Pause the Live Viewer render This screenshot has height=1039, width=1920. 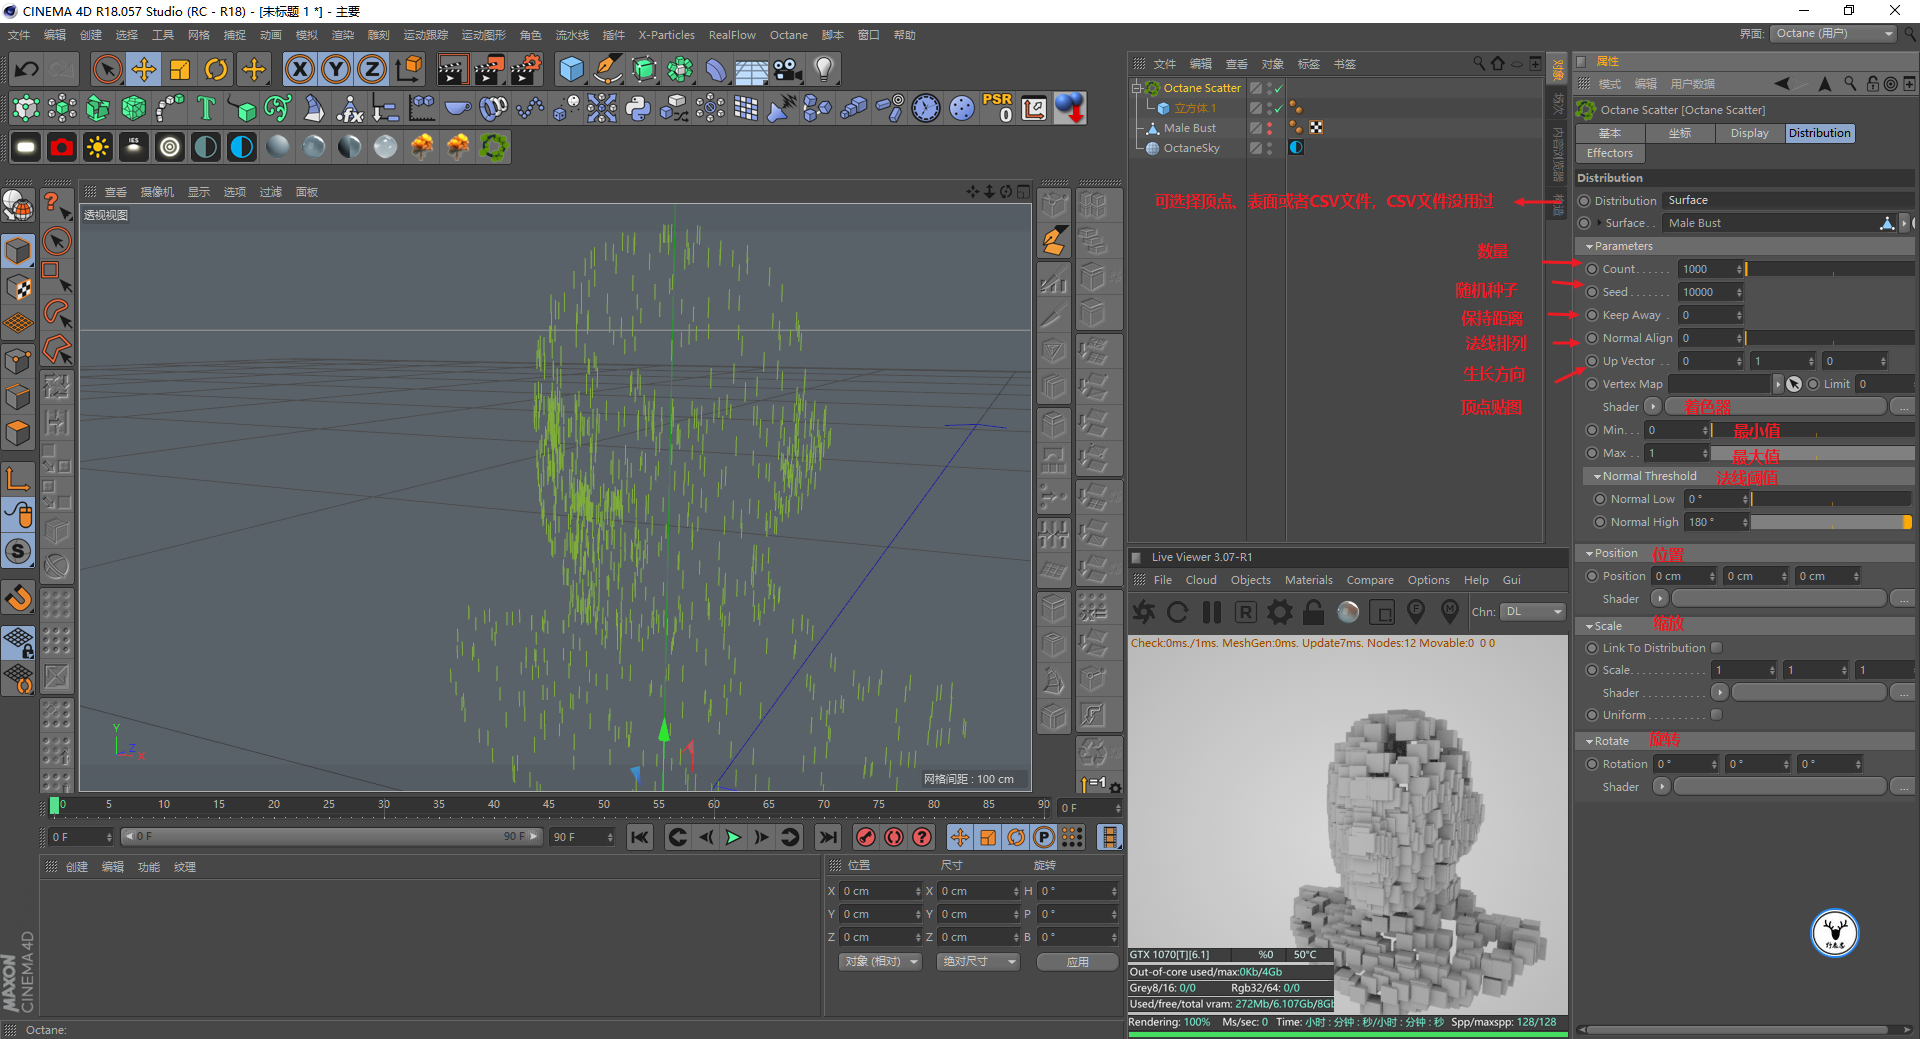tap(1212, 611)
